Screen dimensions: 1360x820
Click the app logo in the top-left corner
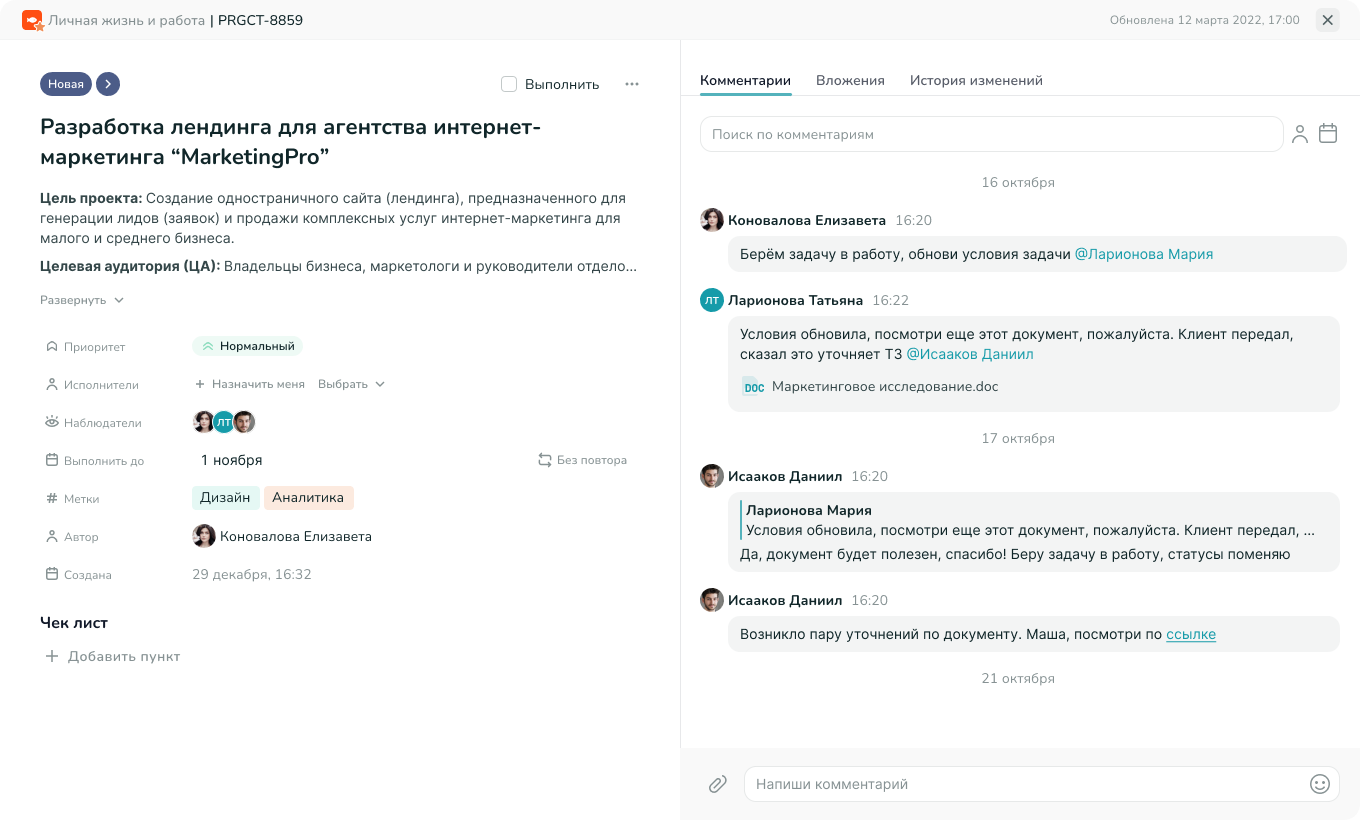click(x=30, y=19)
